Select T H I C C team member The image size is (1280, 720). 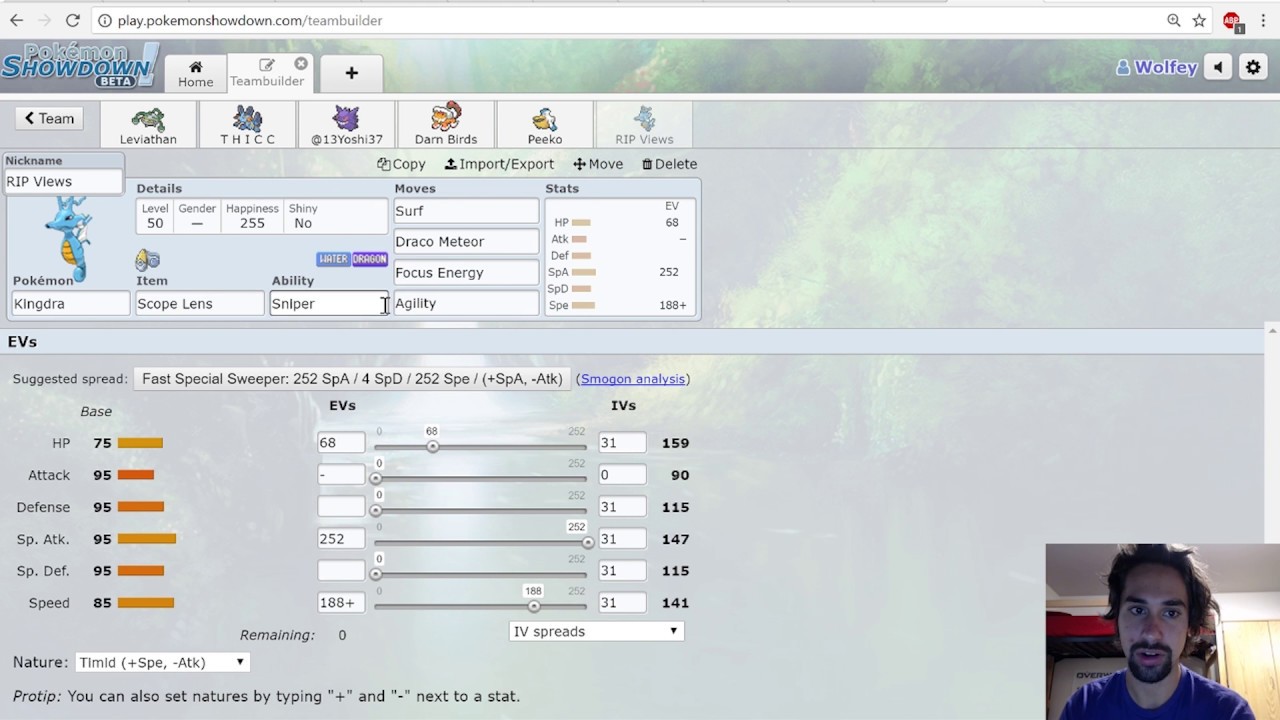point(247,125)
